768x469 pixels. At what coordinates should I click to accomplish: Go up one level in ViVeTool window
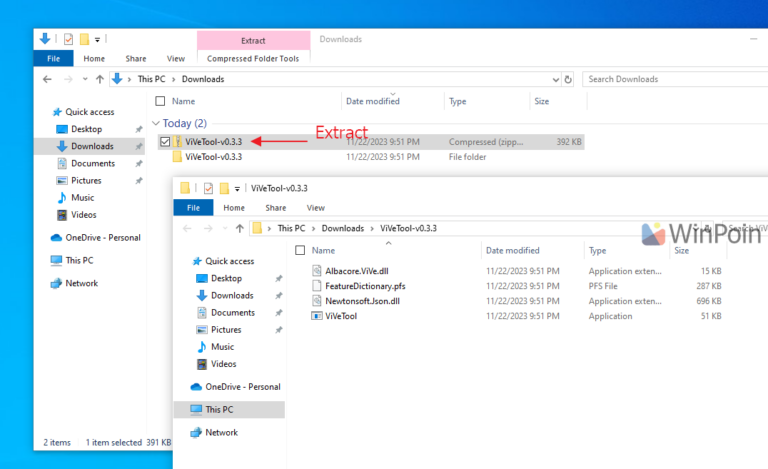[x=240, y=228]
